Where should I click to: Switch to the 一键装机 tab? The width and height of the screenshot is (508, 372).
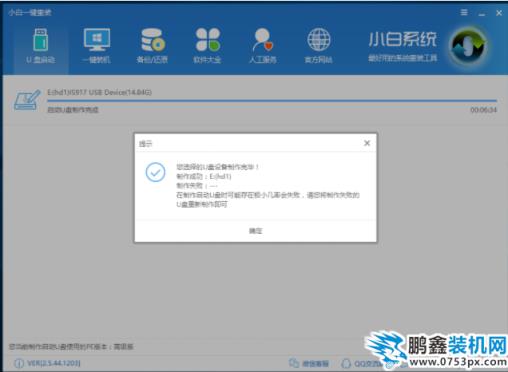click(97, 47)
